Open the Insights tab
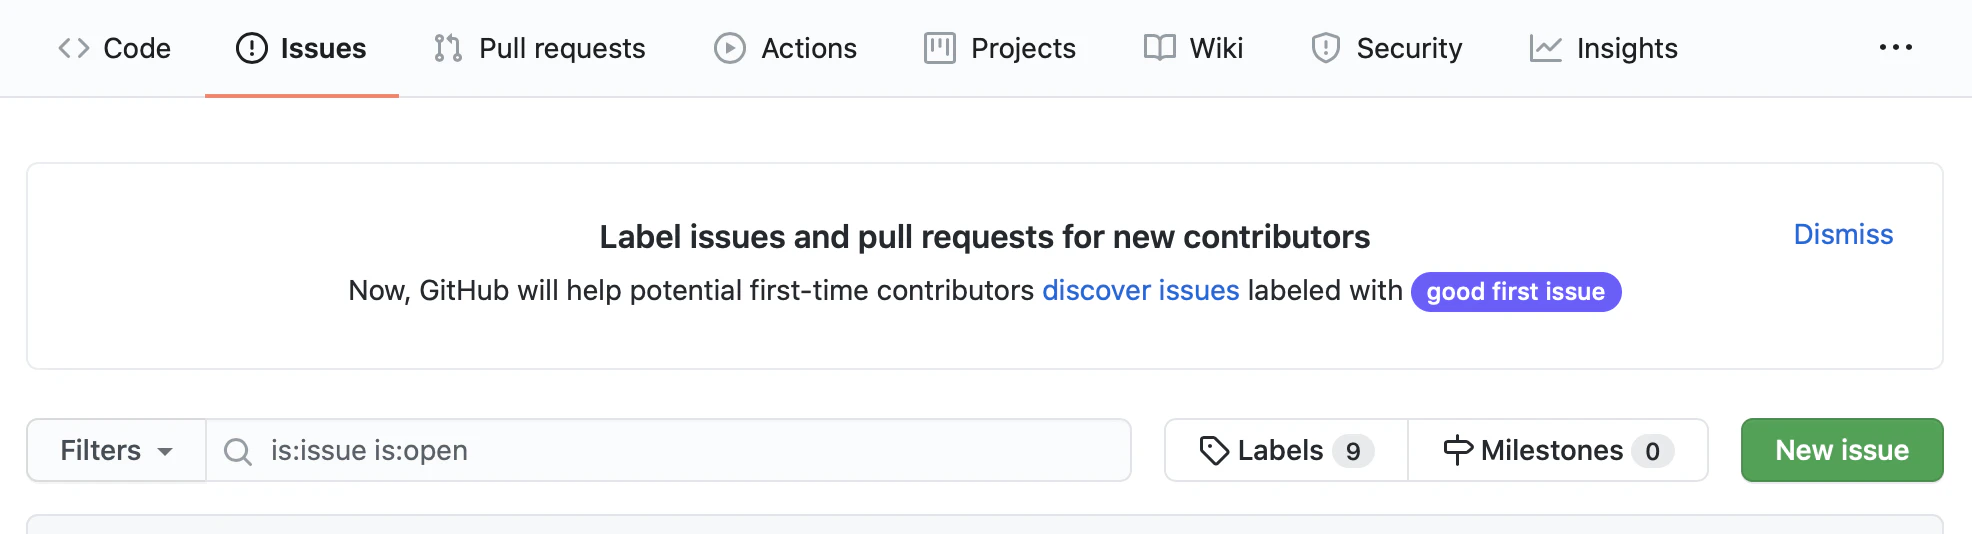Viewport: 1972px width, 534px height. (x=1626, y=48)
